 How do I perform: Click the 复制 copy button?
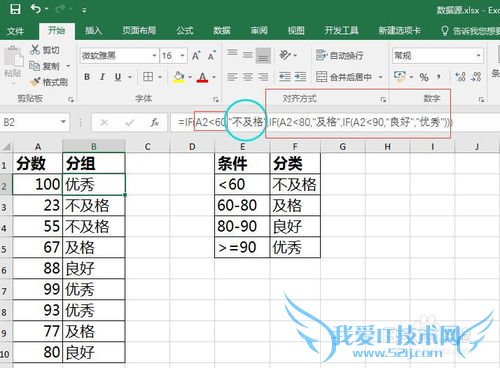click(45, 66)
